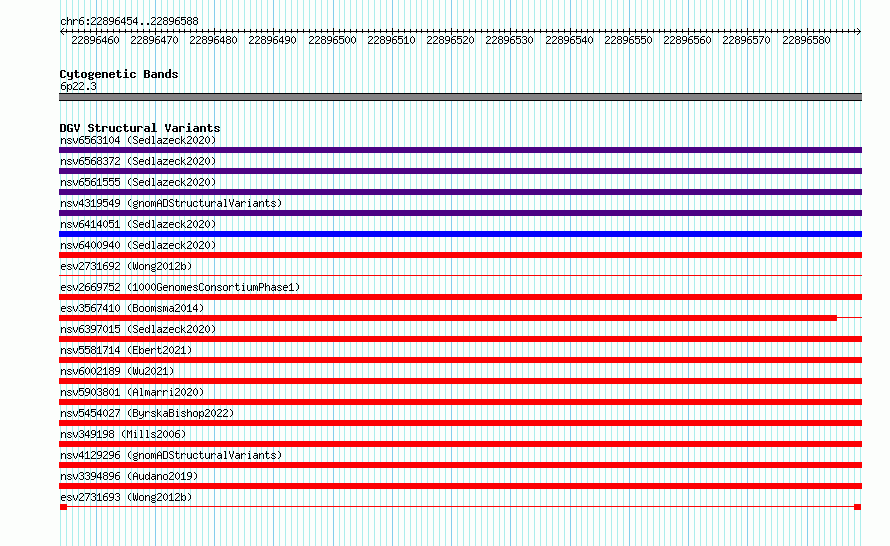The height and width of the screenshot is (546, 890).
Task: Click ruler position 22896460
Action: point(95,40)
